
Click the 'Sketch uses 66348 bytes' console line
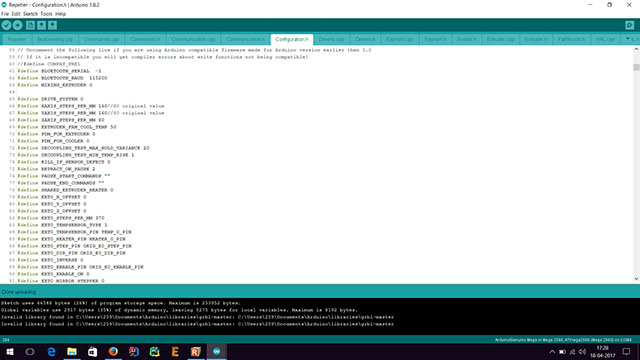[121, 303]
